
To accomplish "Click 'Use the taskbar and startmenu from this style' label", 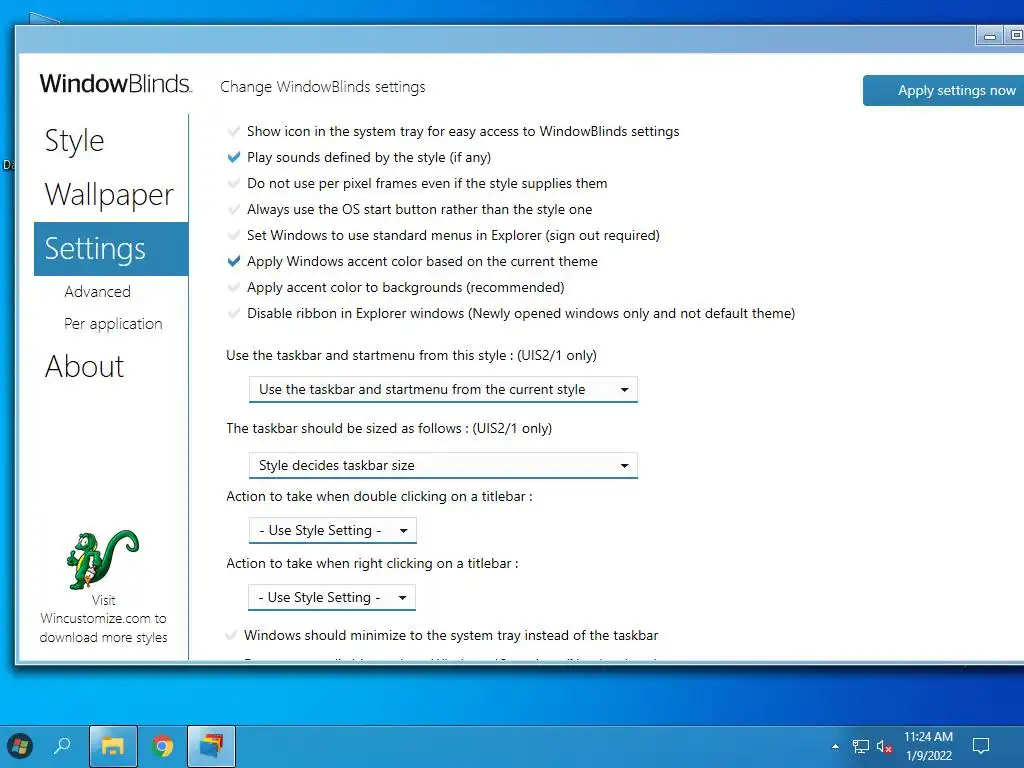I will tap(411, 355).
